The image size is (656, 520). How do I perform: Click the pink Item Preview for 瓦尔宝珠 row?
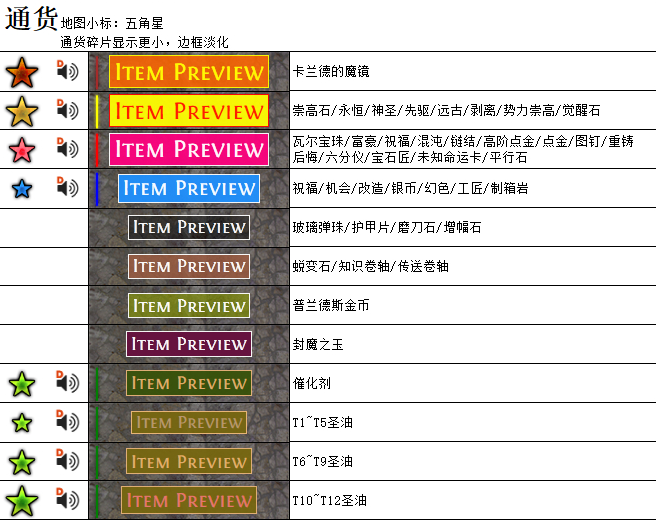point(189,149)
